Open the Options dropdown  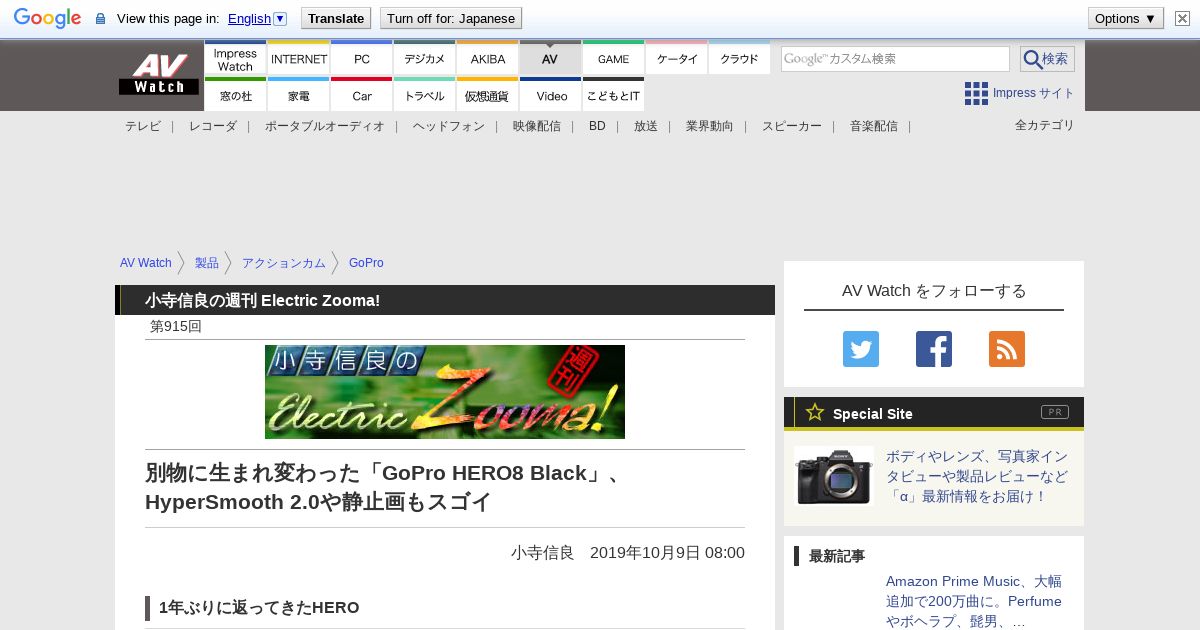tap(1126, 18)
